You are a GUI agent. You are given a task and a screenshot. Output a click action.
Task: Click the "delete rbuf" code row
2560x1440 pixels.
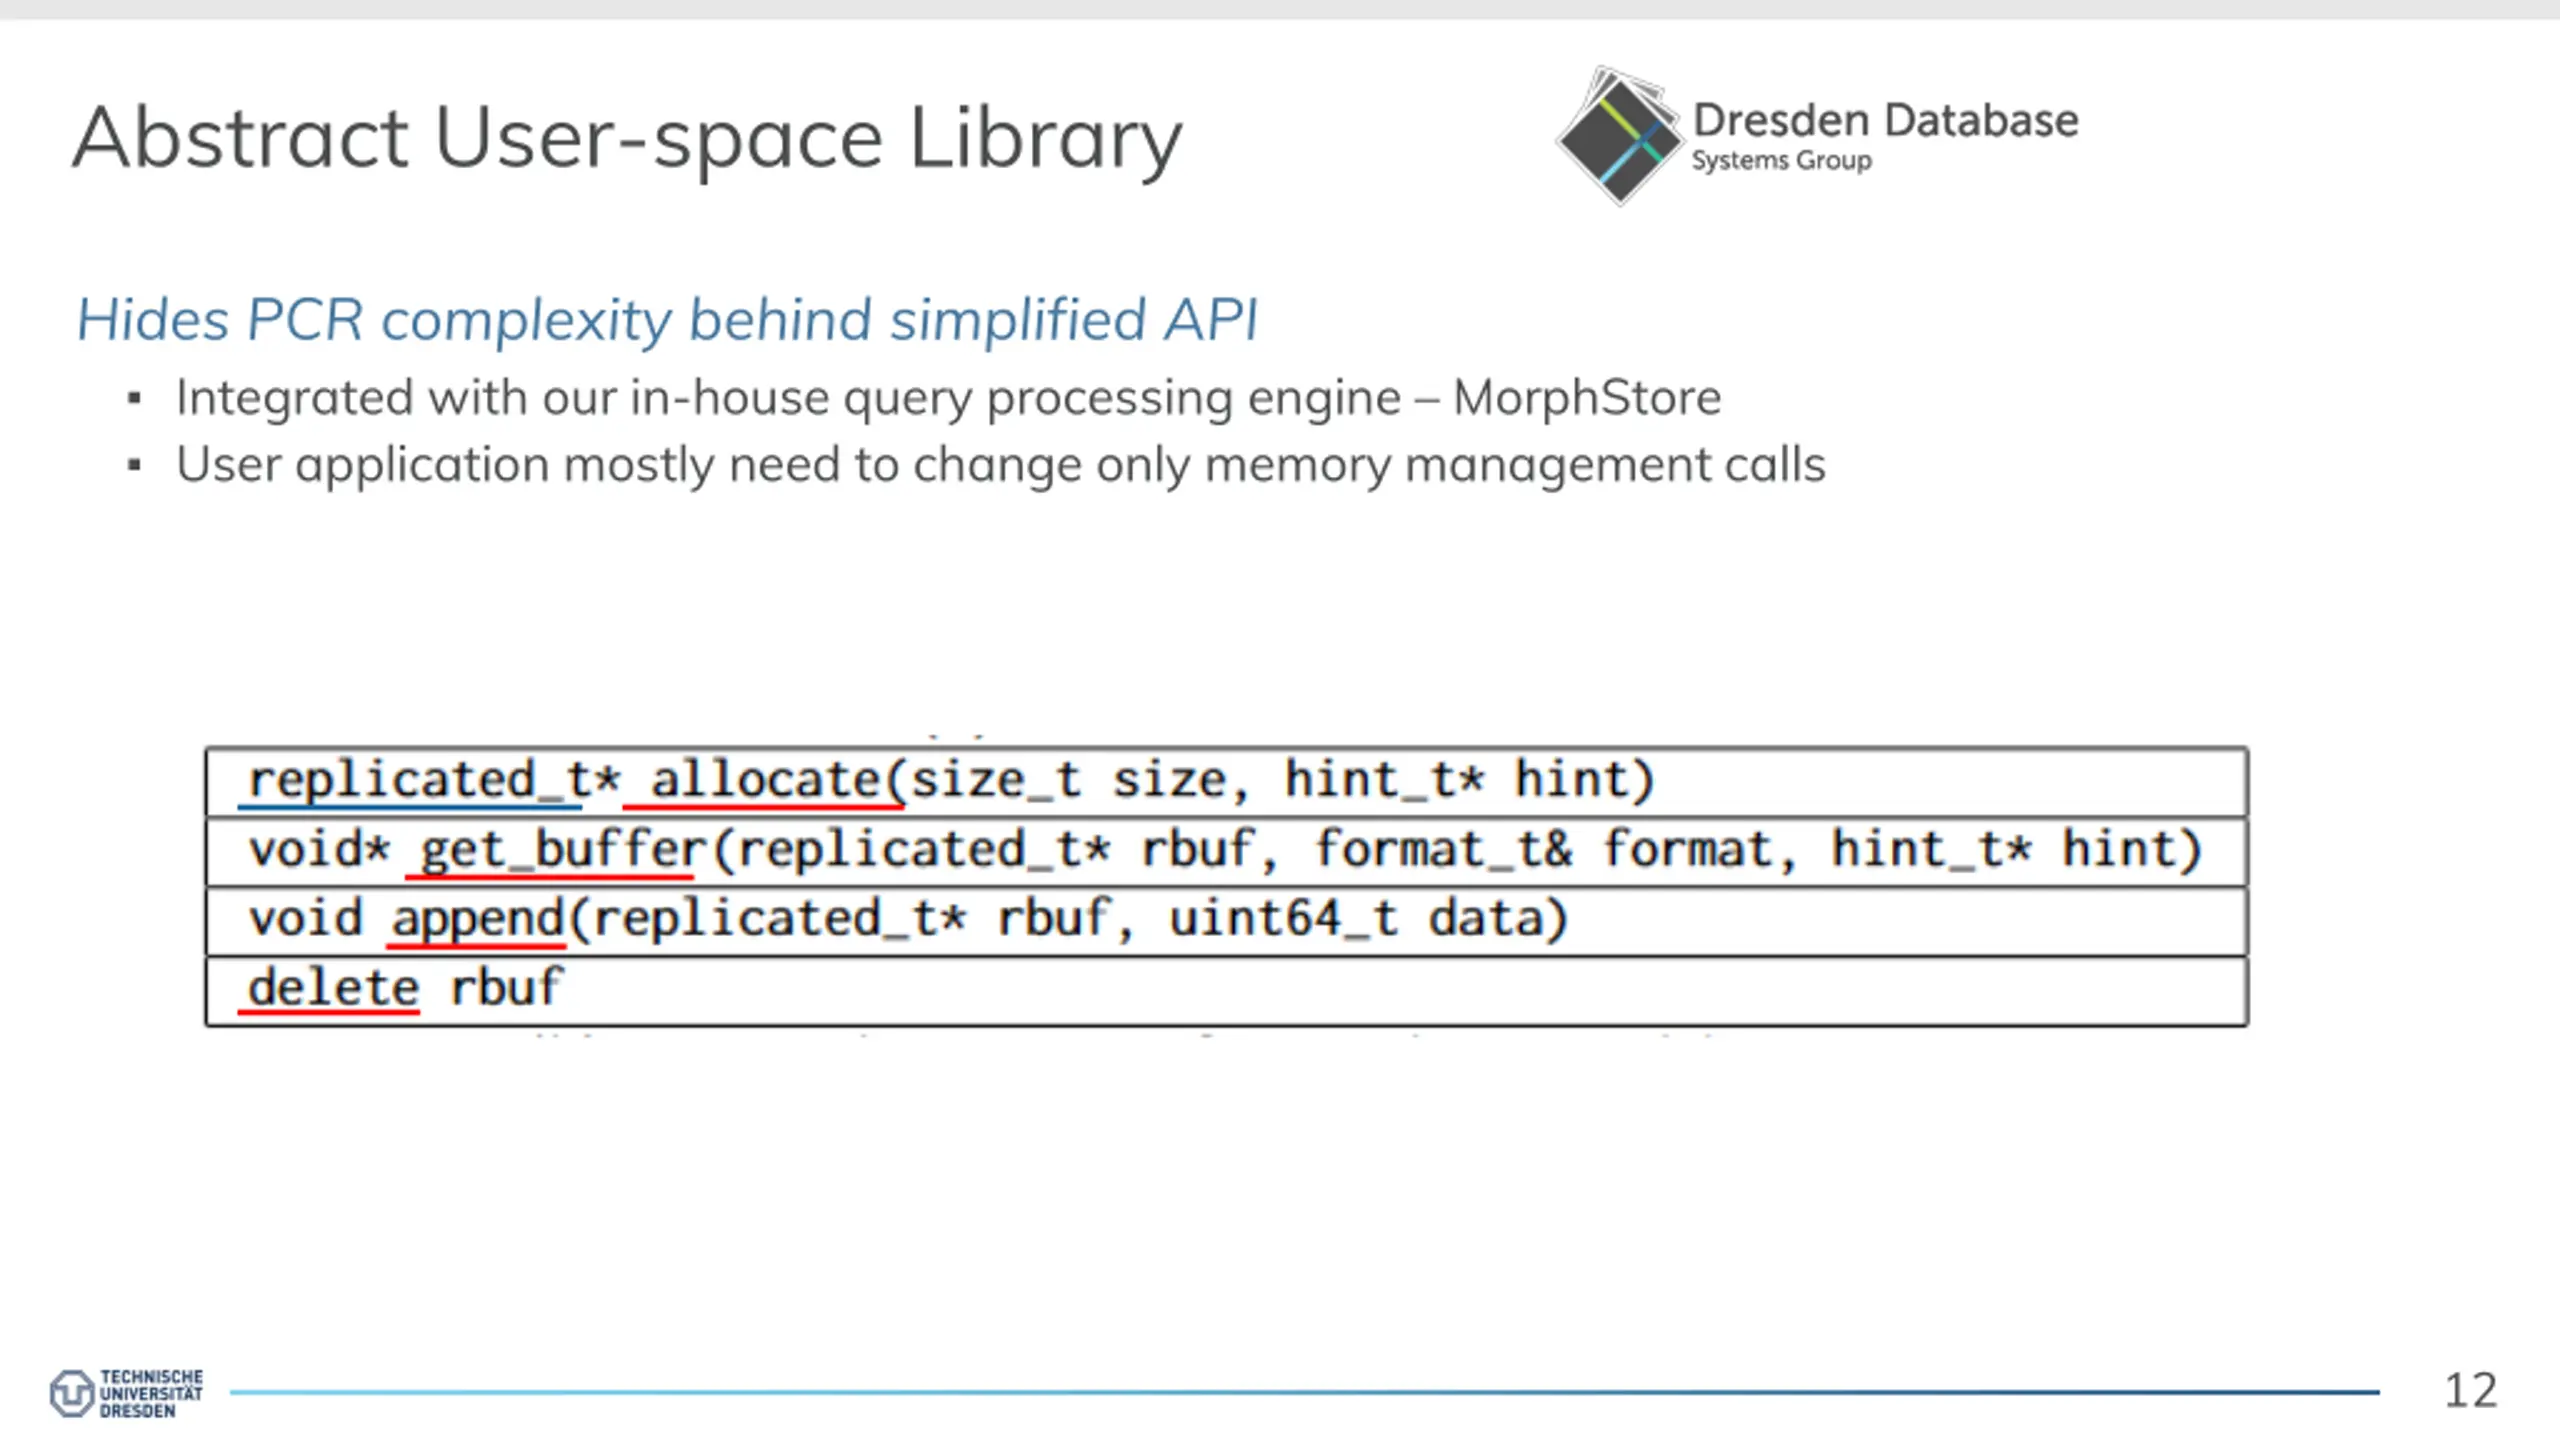(1227, 991)
